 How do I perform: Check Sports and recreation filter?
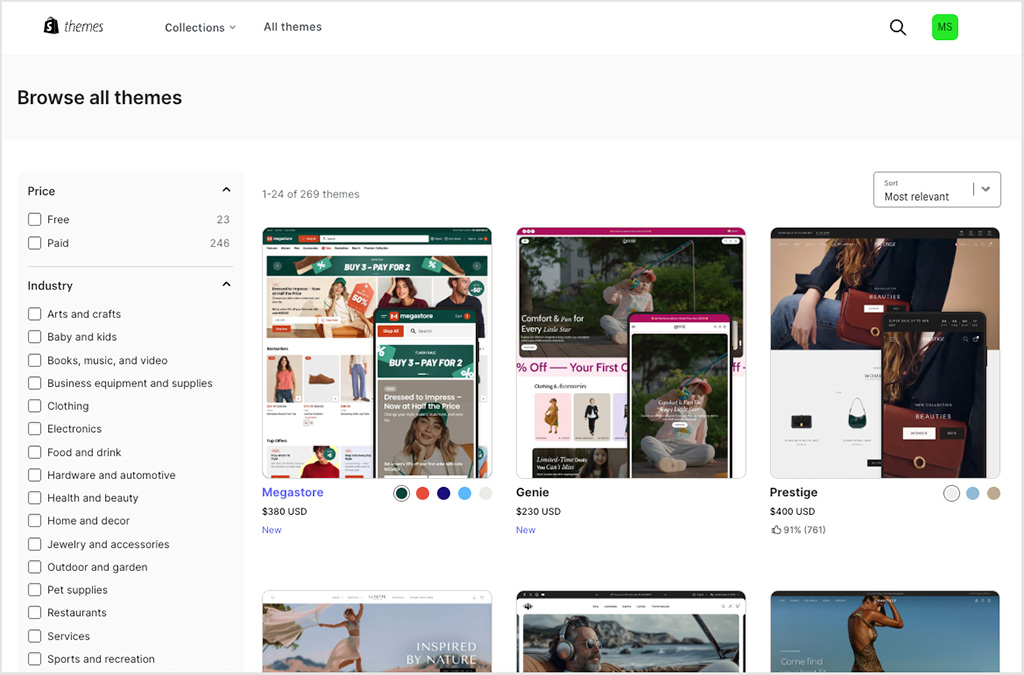(x=35, y=659)
